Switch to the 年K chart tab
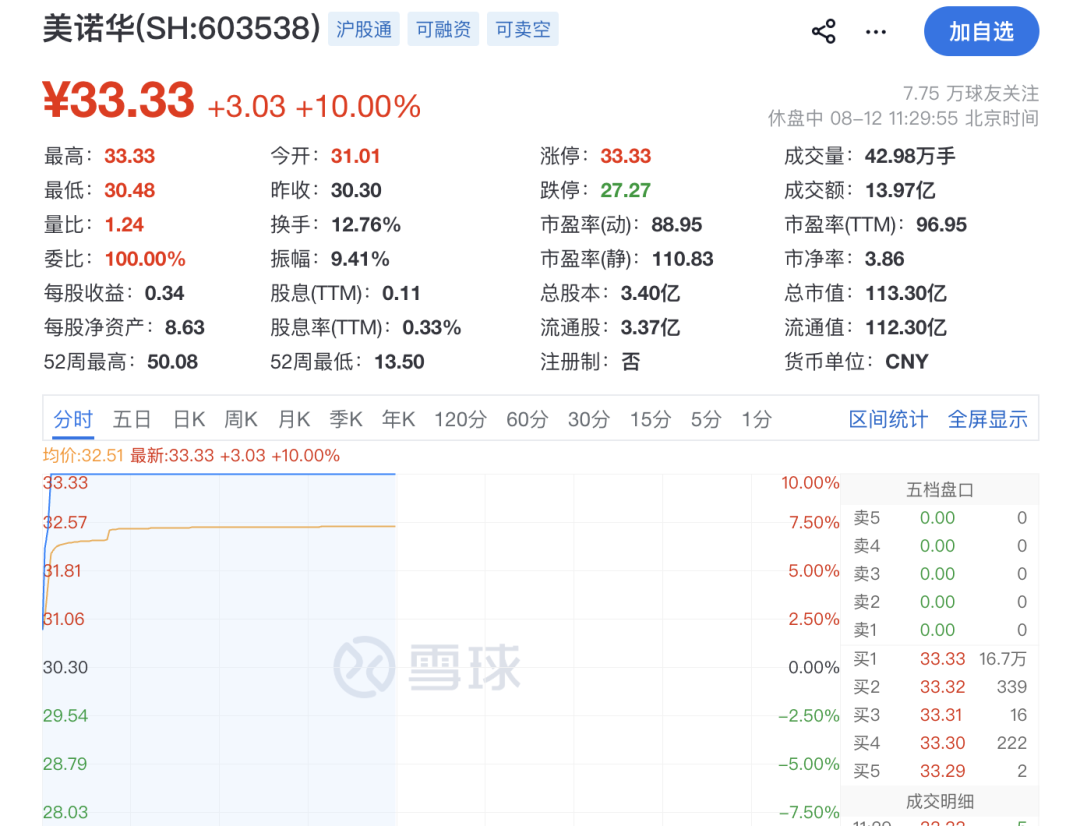The width and height of the screenshot is (1080, 826). (x=398, y=419)
